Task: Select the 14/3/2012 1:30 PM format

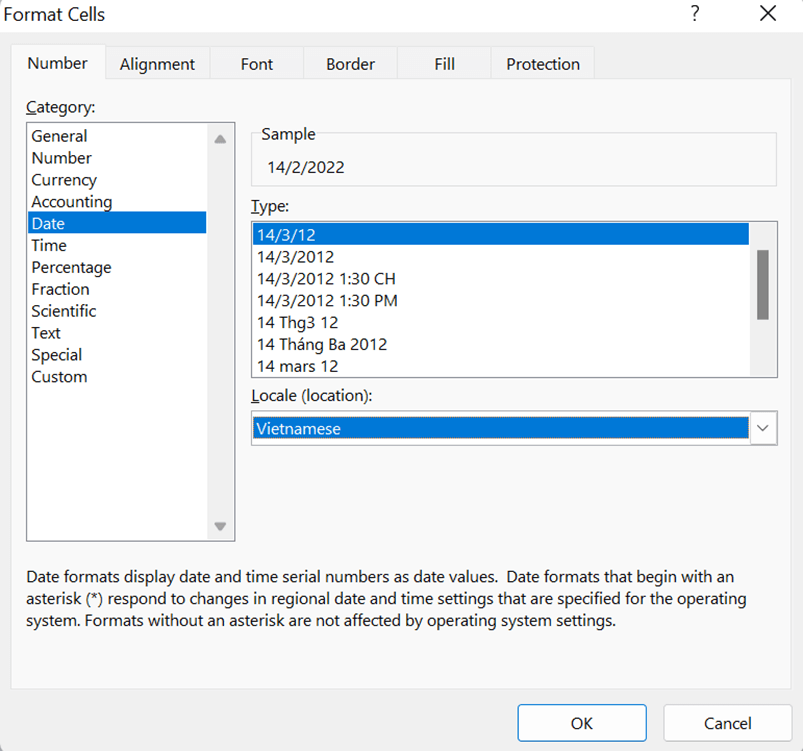Action: [x=327, y=300]
